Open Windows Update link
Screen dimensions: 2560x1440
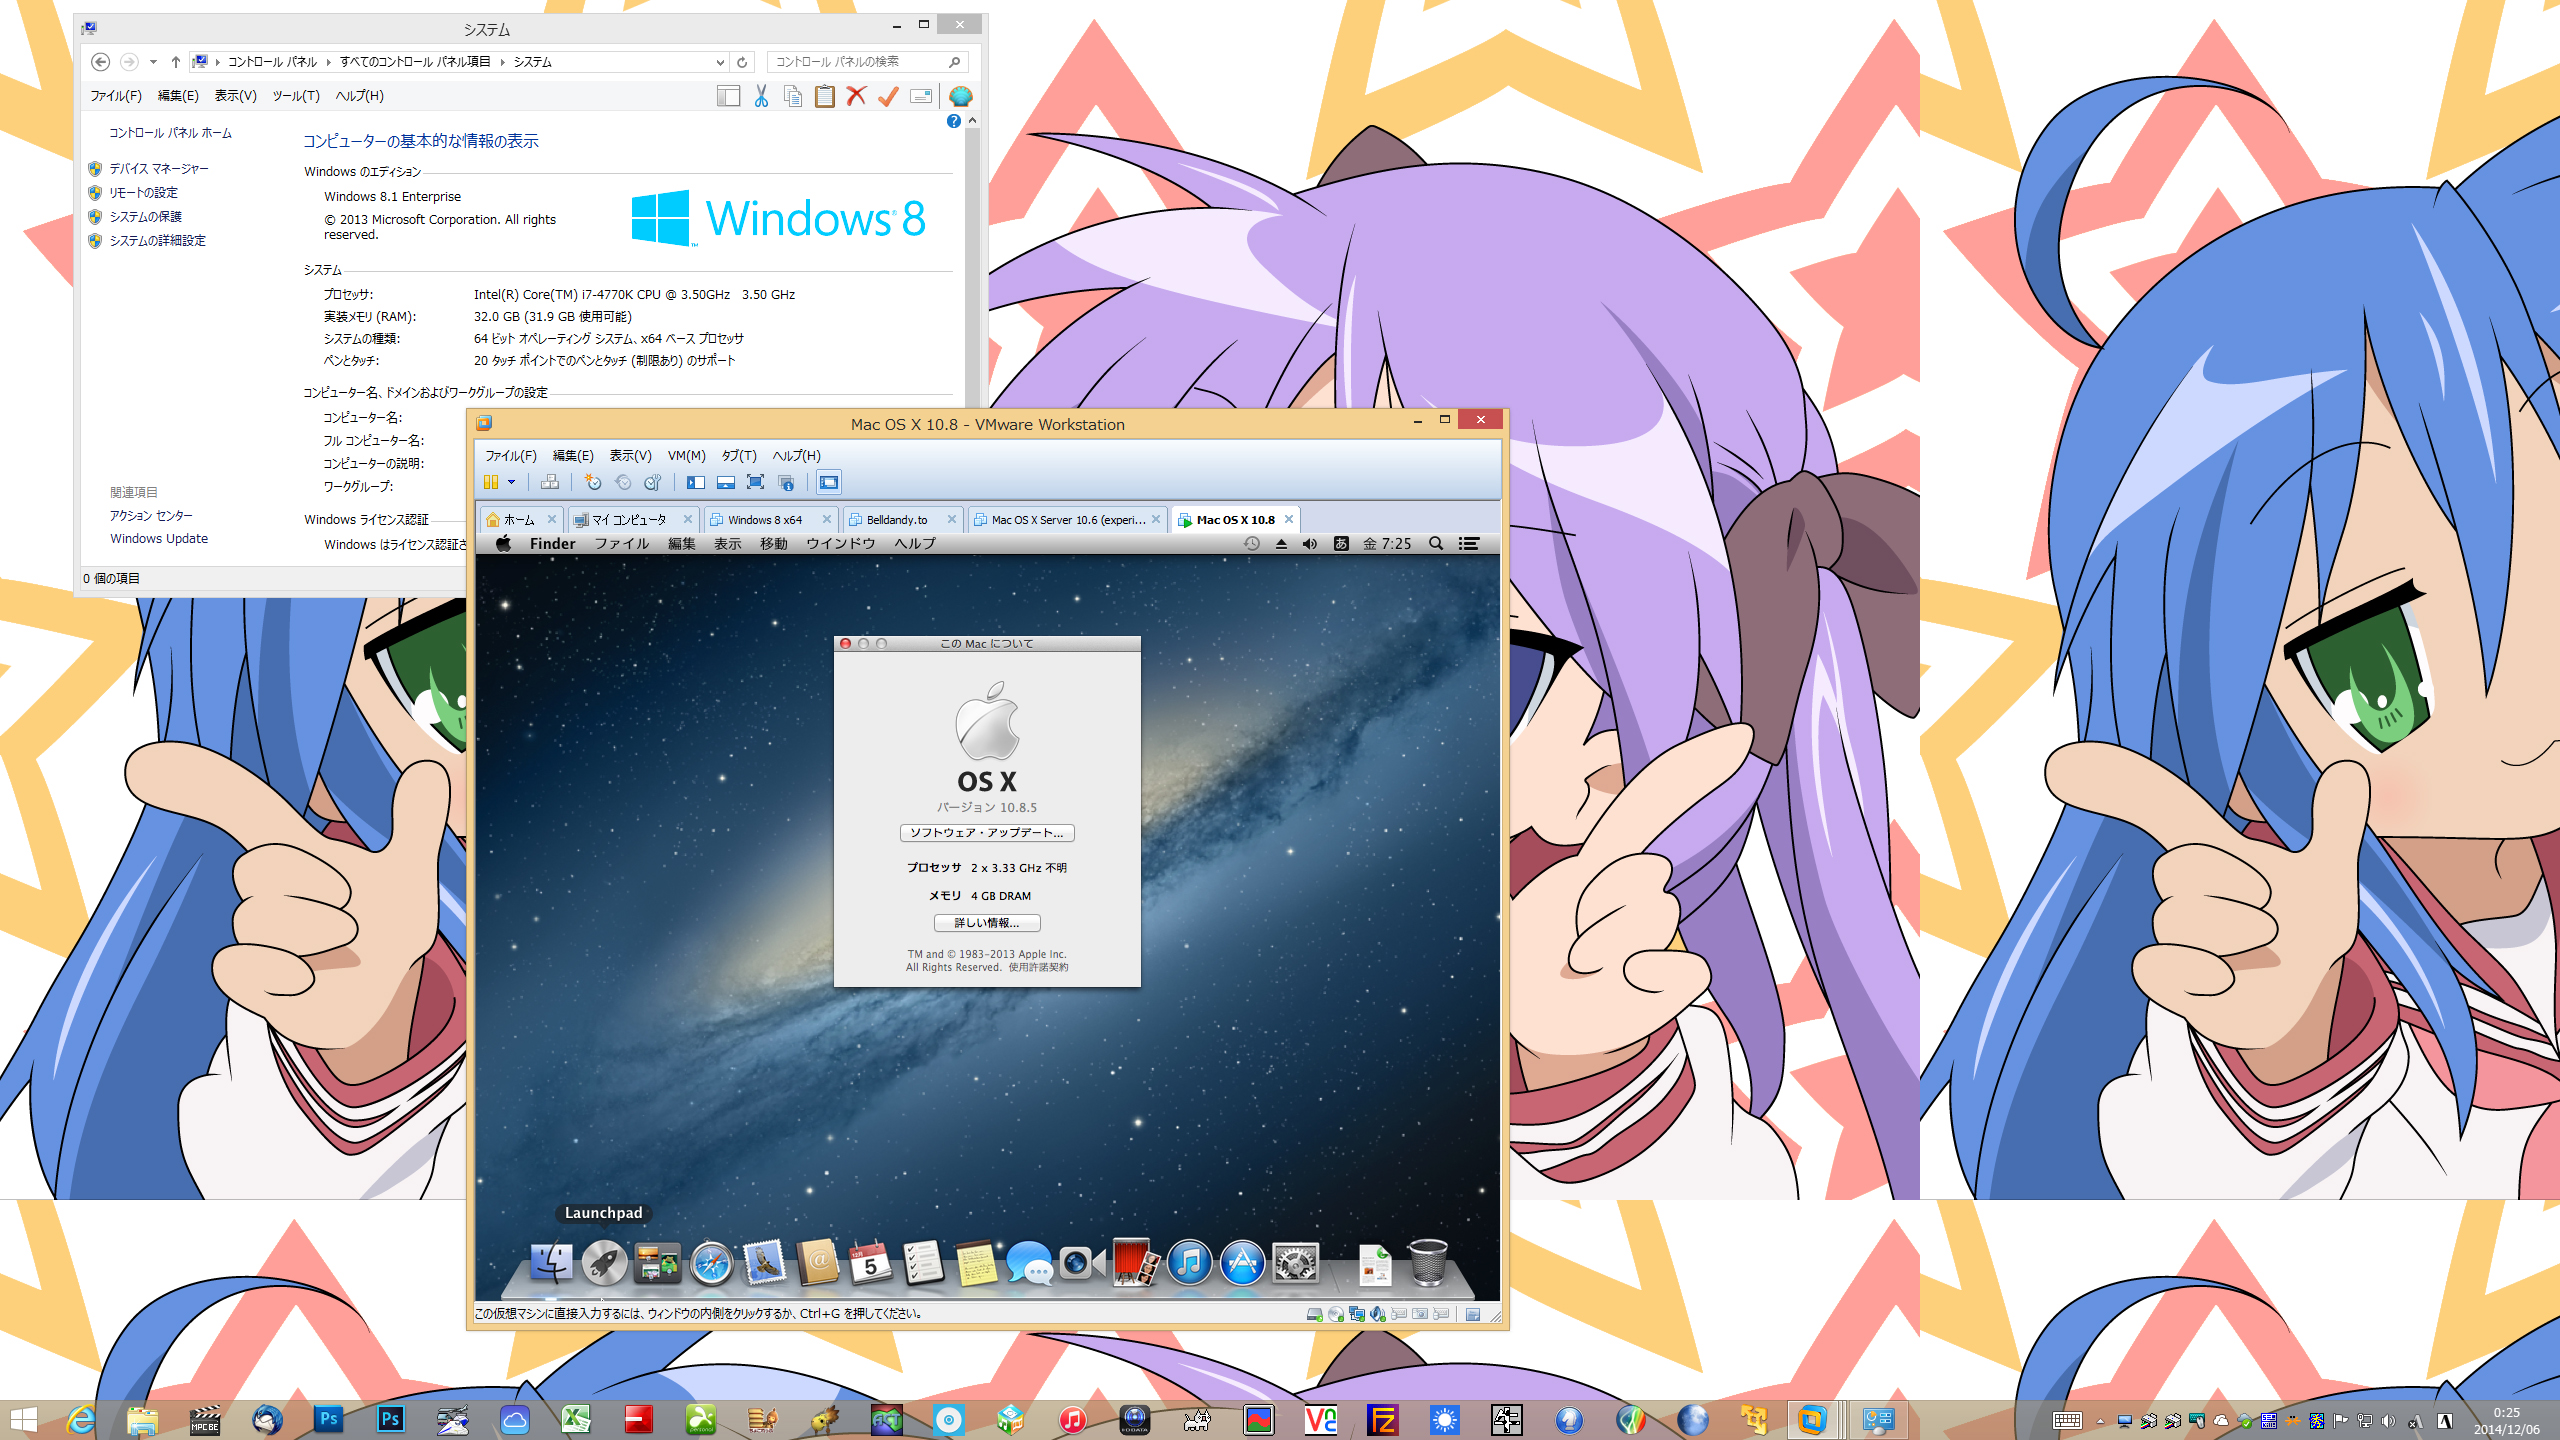(x=159, y=539)
